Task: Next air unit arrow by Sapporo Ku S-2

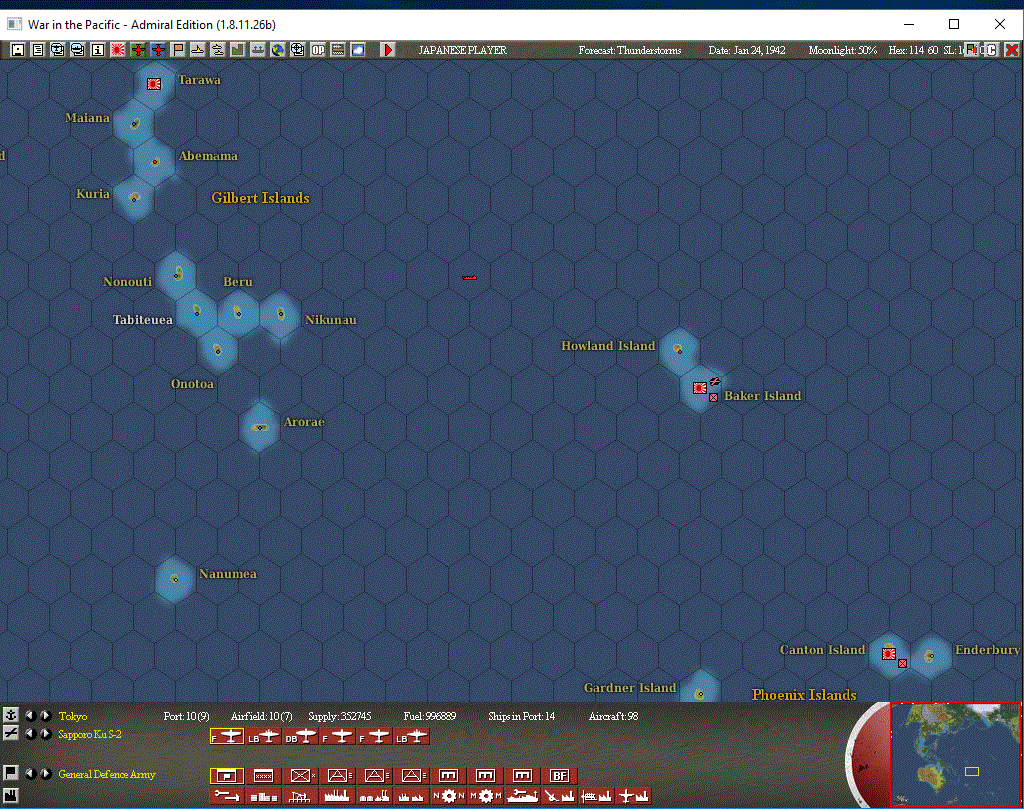Action: pyautogui.click(x=46, y=734)
